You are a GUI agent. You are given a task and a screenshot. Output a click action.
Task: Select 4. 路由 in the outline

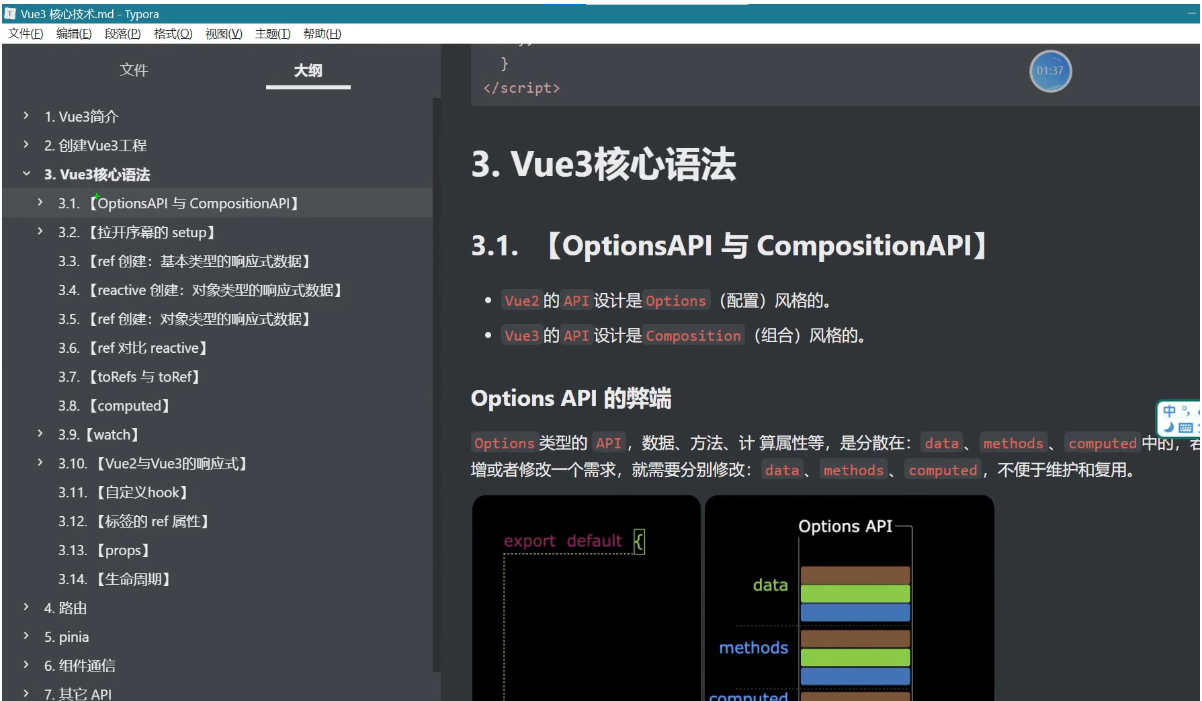coord(65,609)
